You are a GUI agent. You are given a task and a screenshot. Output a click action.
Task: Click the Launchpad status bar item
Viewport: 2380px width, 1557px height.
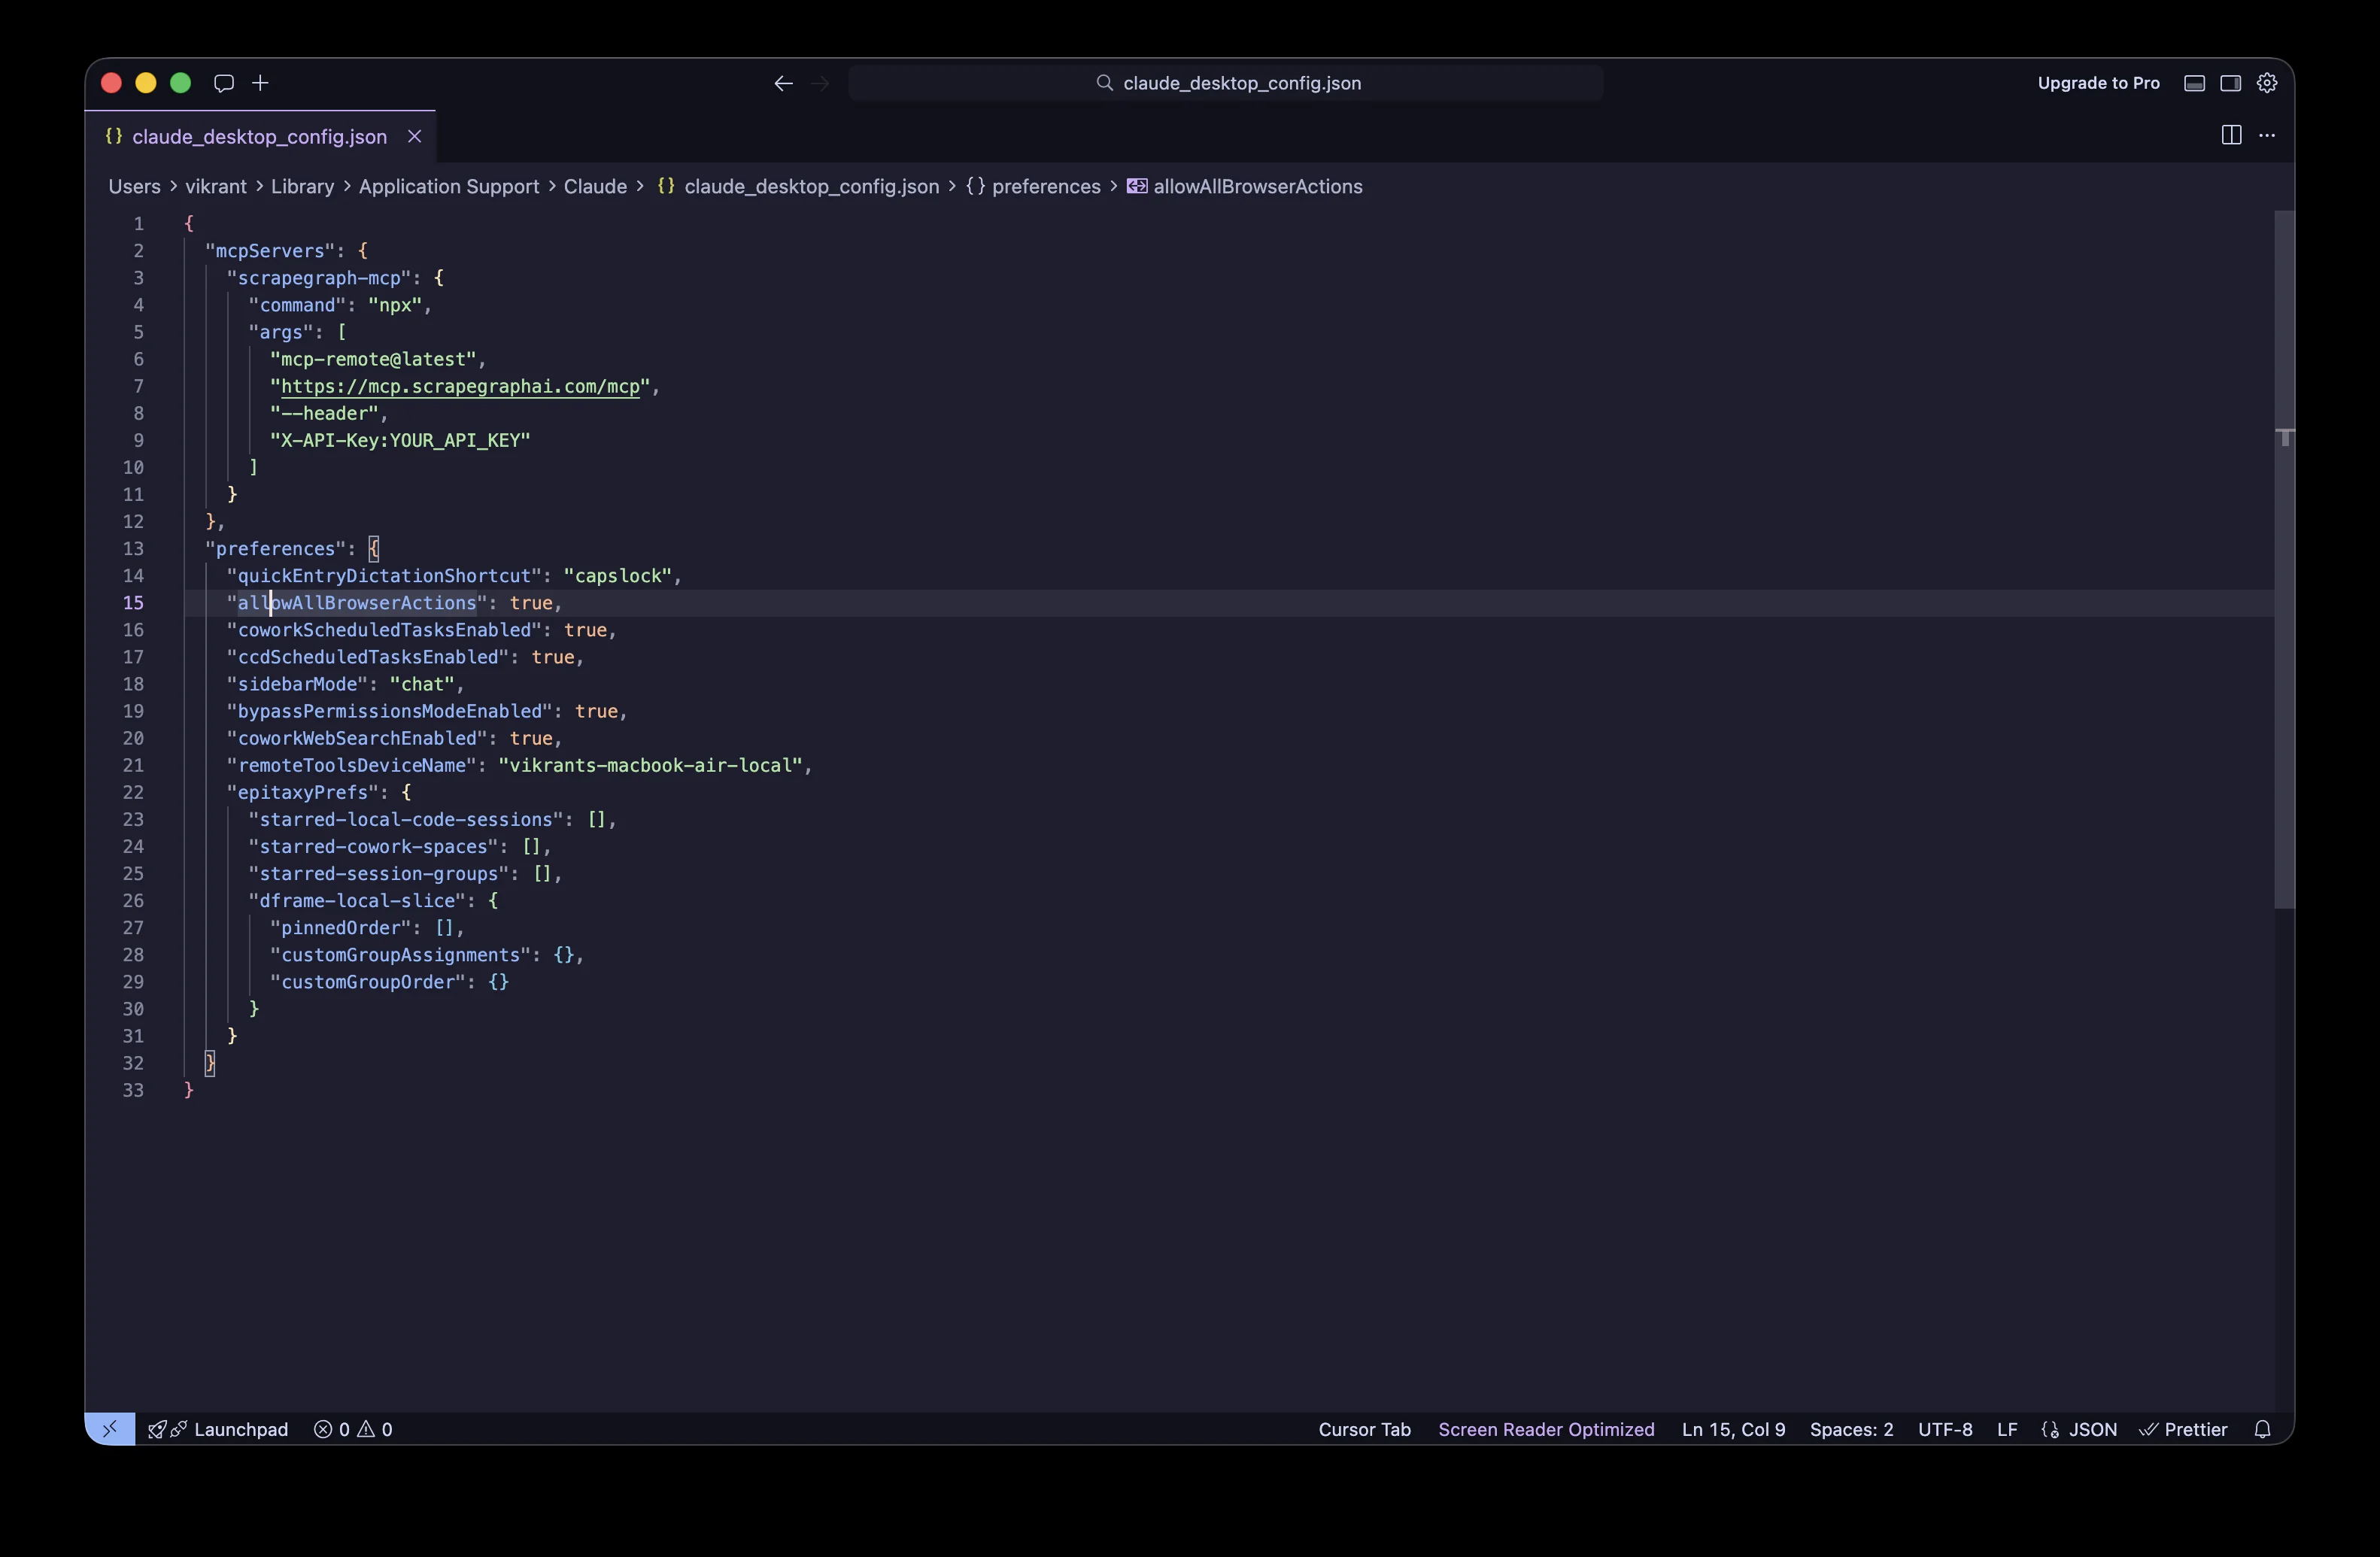[218, 1429]
